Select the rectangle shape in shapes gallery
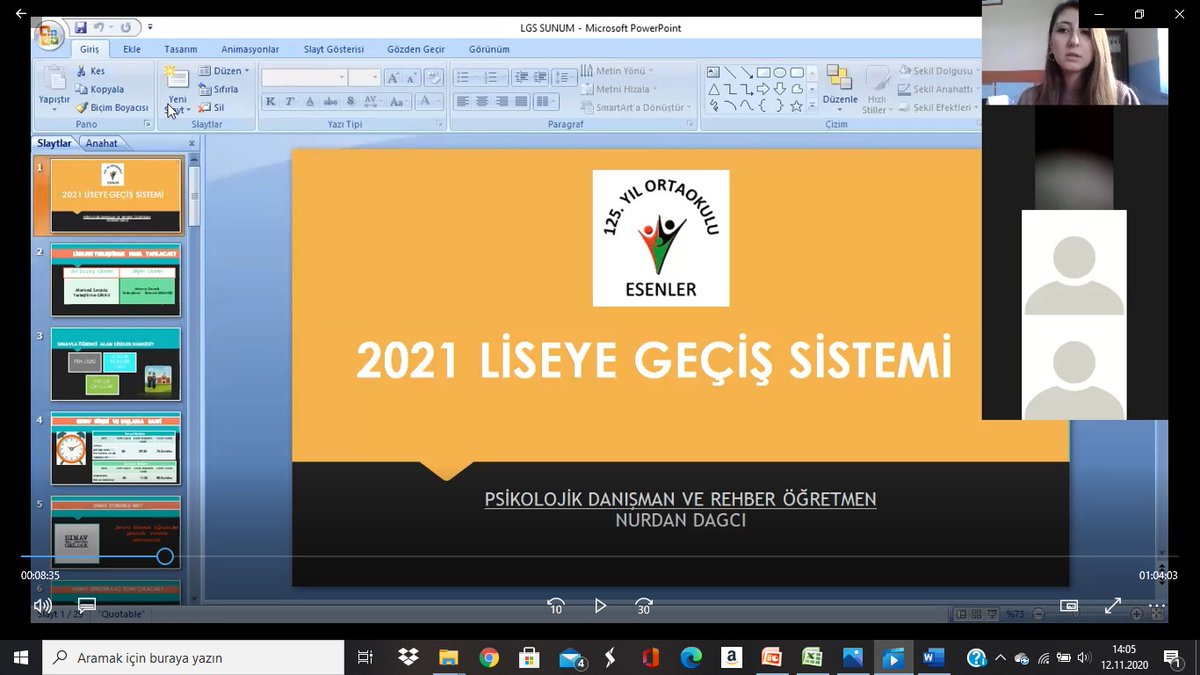 coord(763,72)
